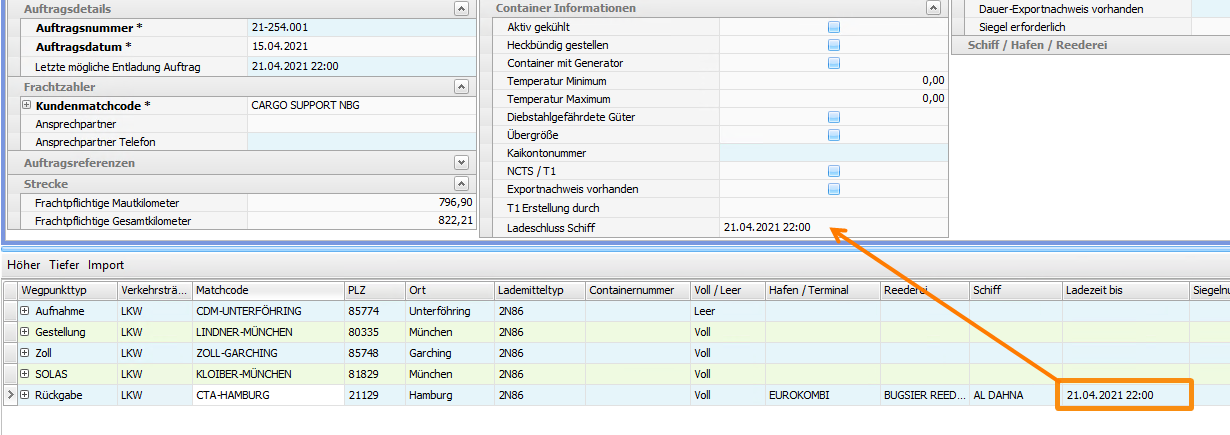Collapse the Frachtzahler section
The width and height of the screenshot is (1230, 435).
click(461, 87)
